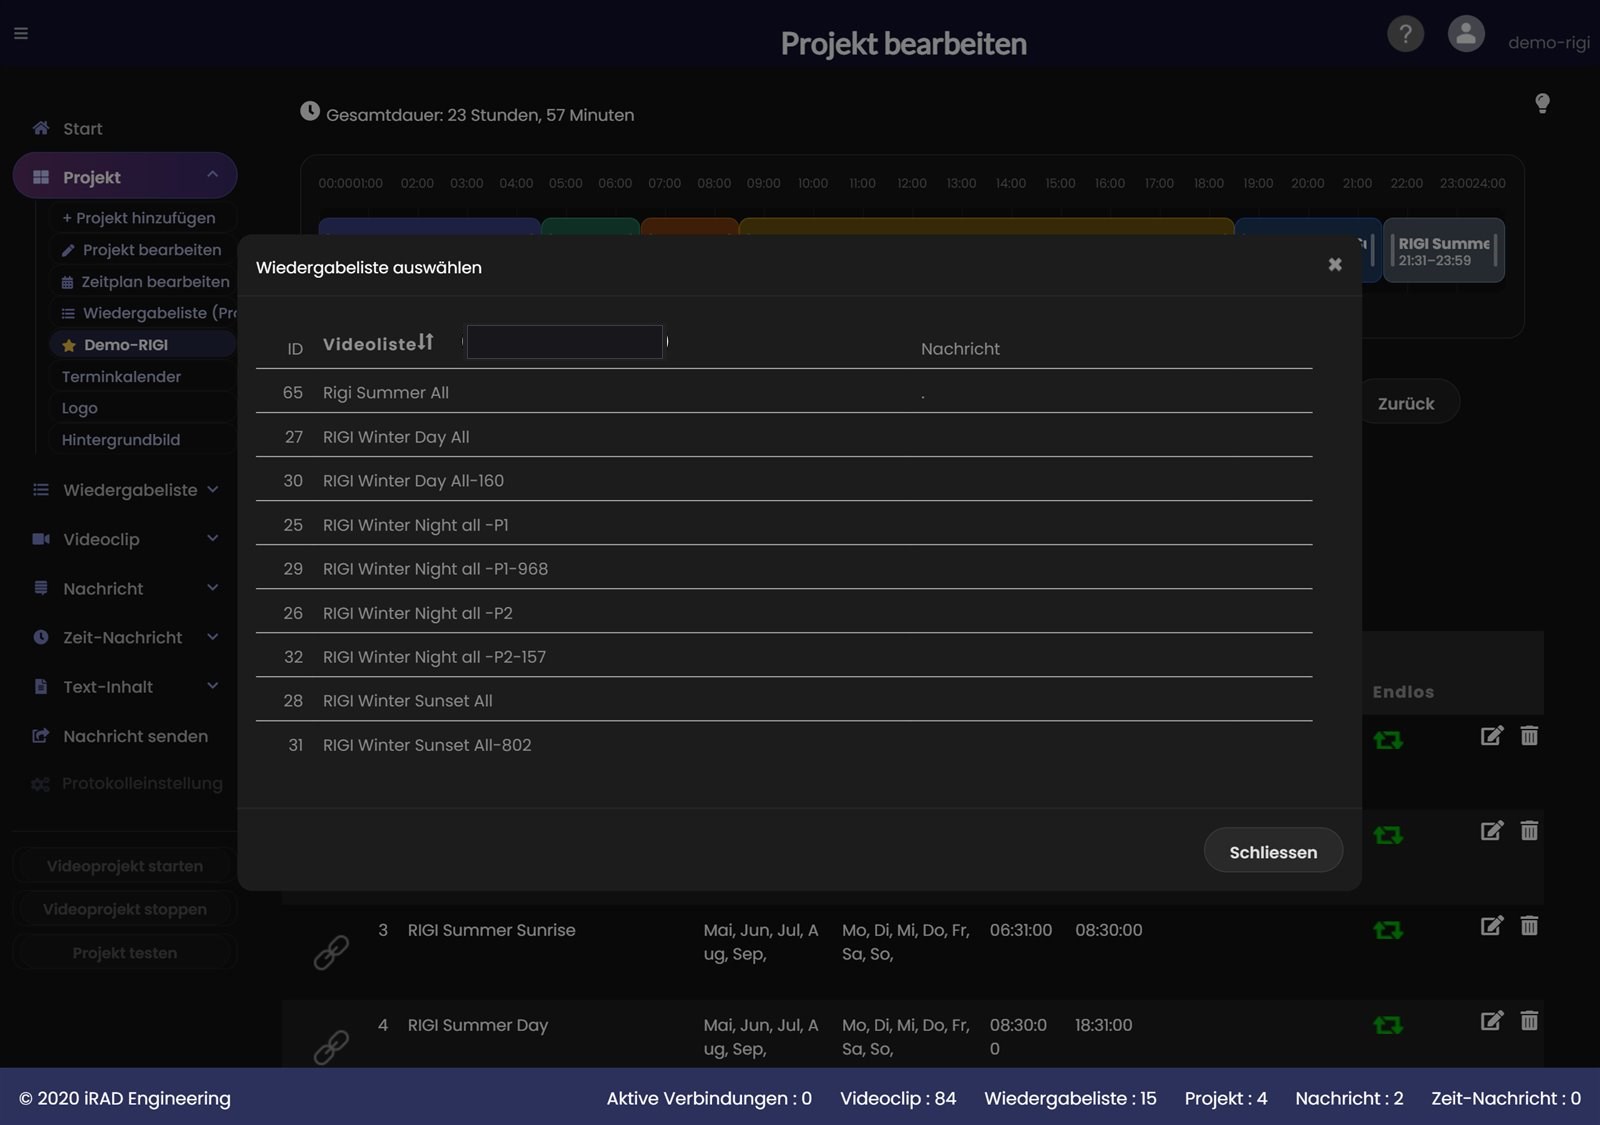Click the Start home icon in the sidebar
Image resolution: width=1600 pixels, height=1125 pixels.
(41, 128)
